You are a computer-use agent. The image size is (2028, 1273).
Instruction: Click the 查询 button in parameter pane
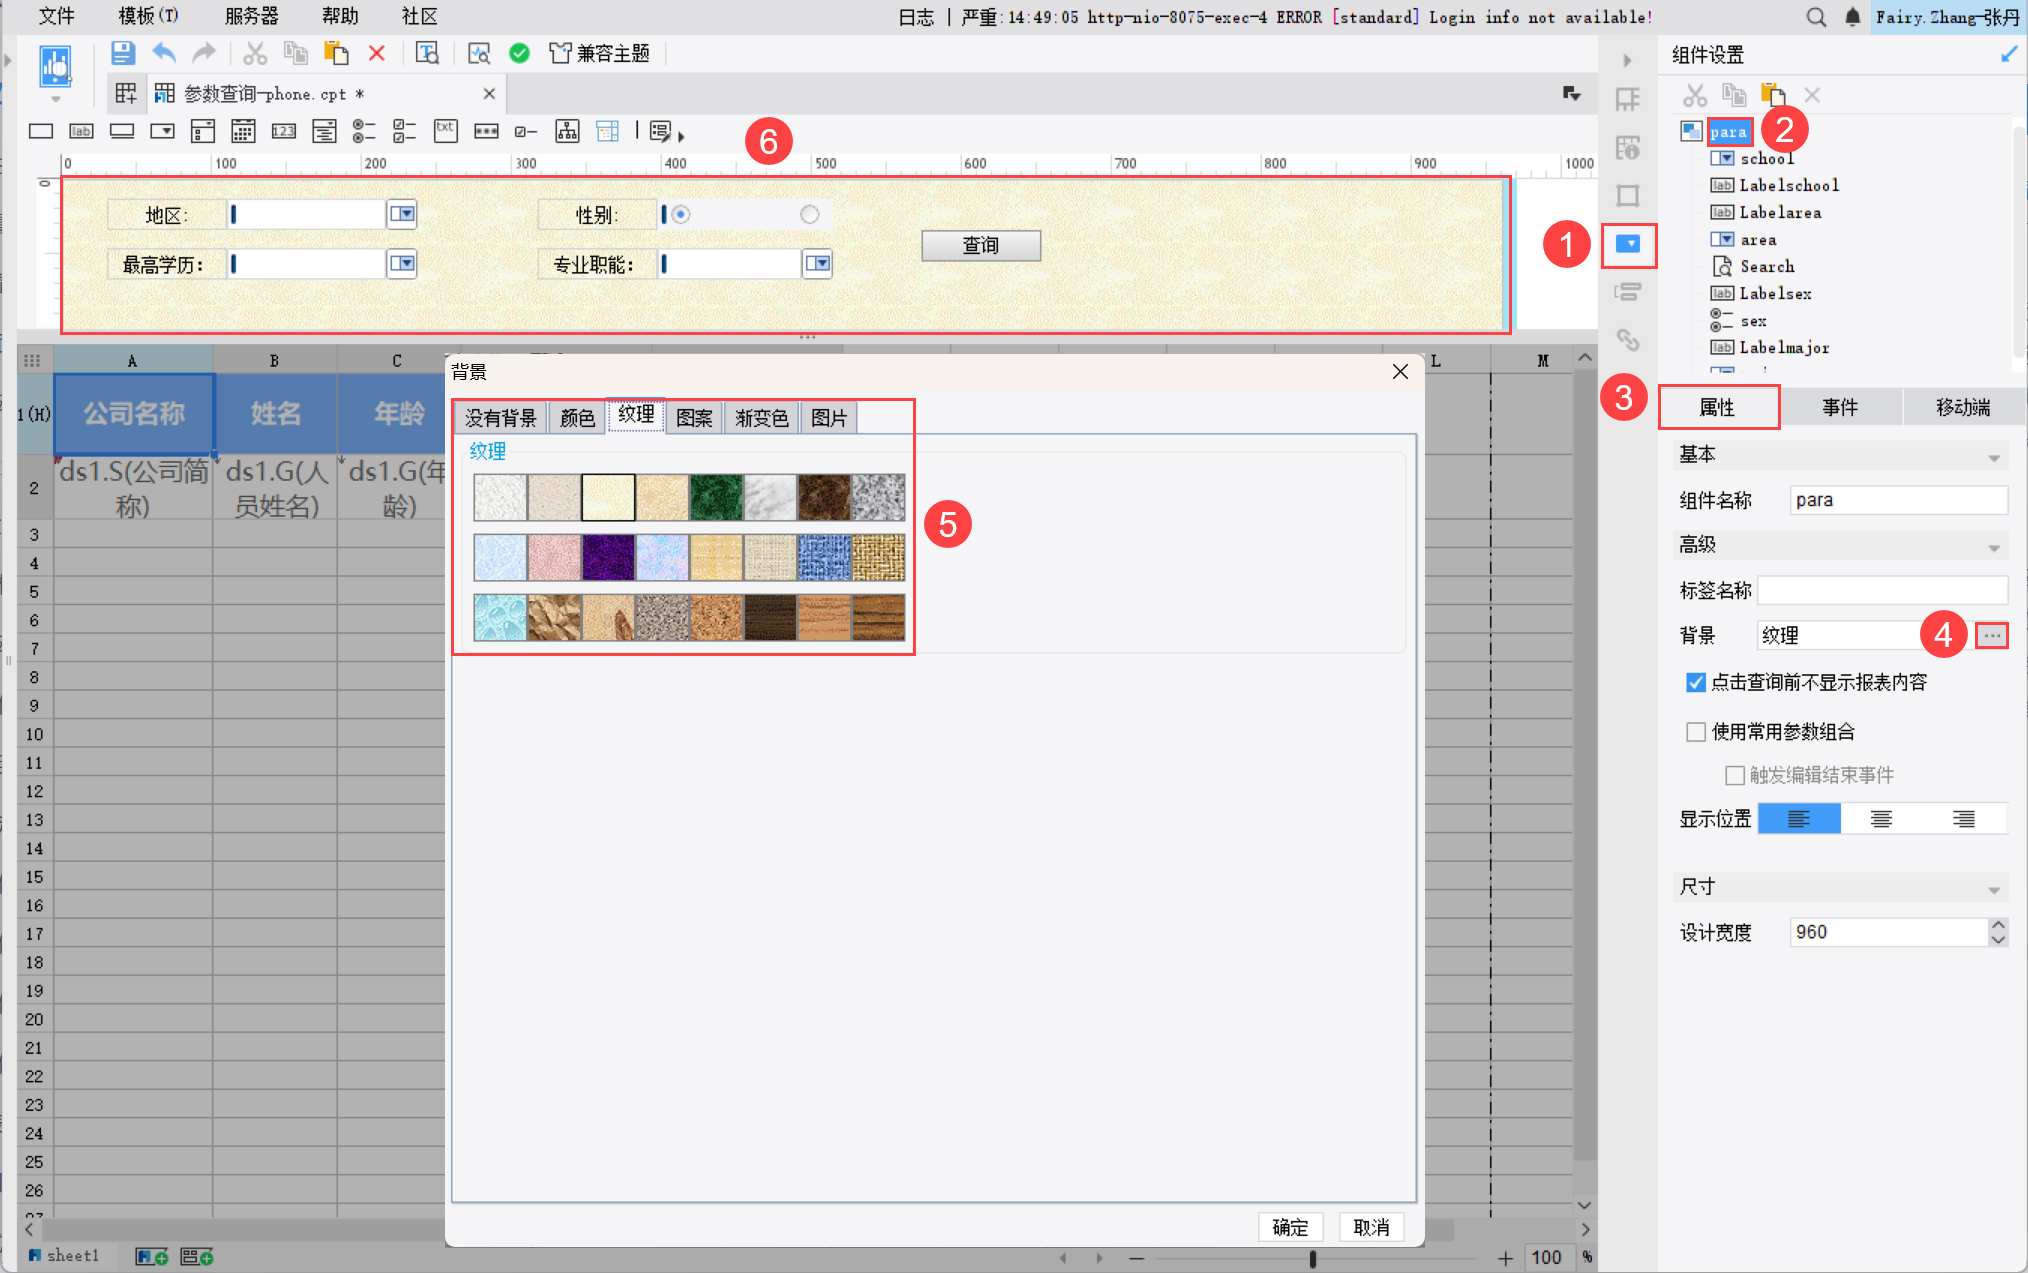click(x=980, y=245)
